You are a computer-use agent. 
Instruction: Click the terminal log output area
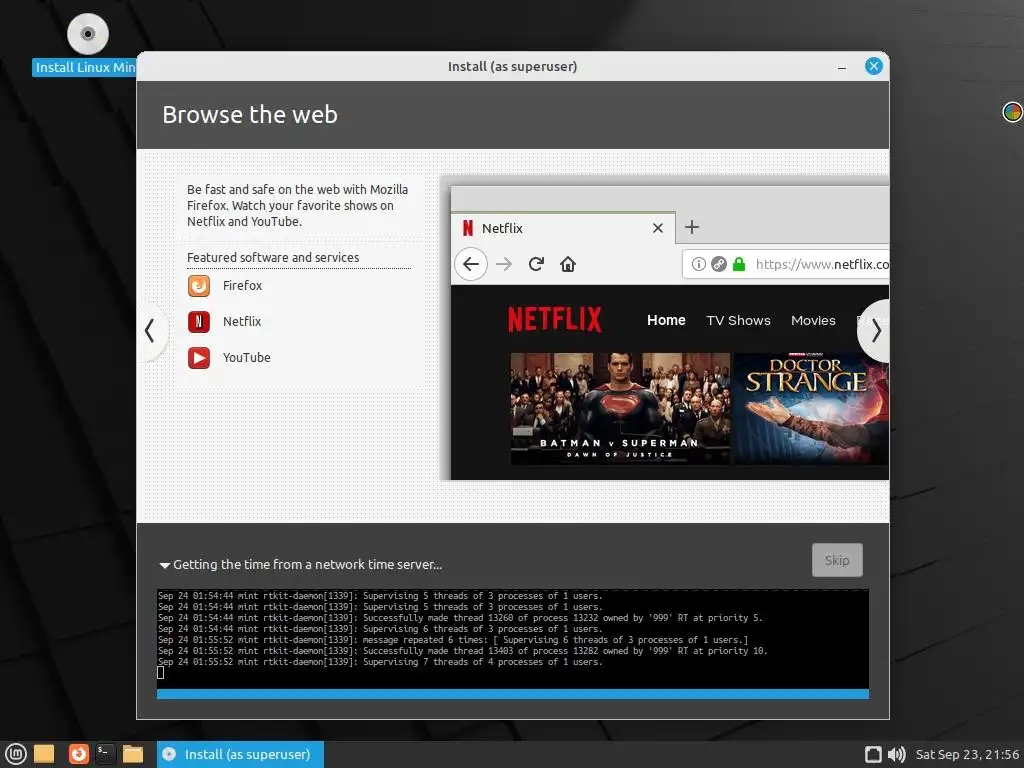(513, 639)
